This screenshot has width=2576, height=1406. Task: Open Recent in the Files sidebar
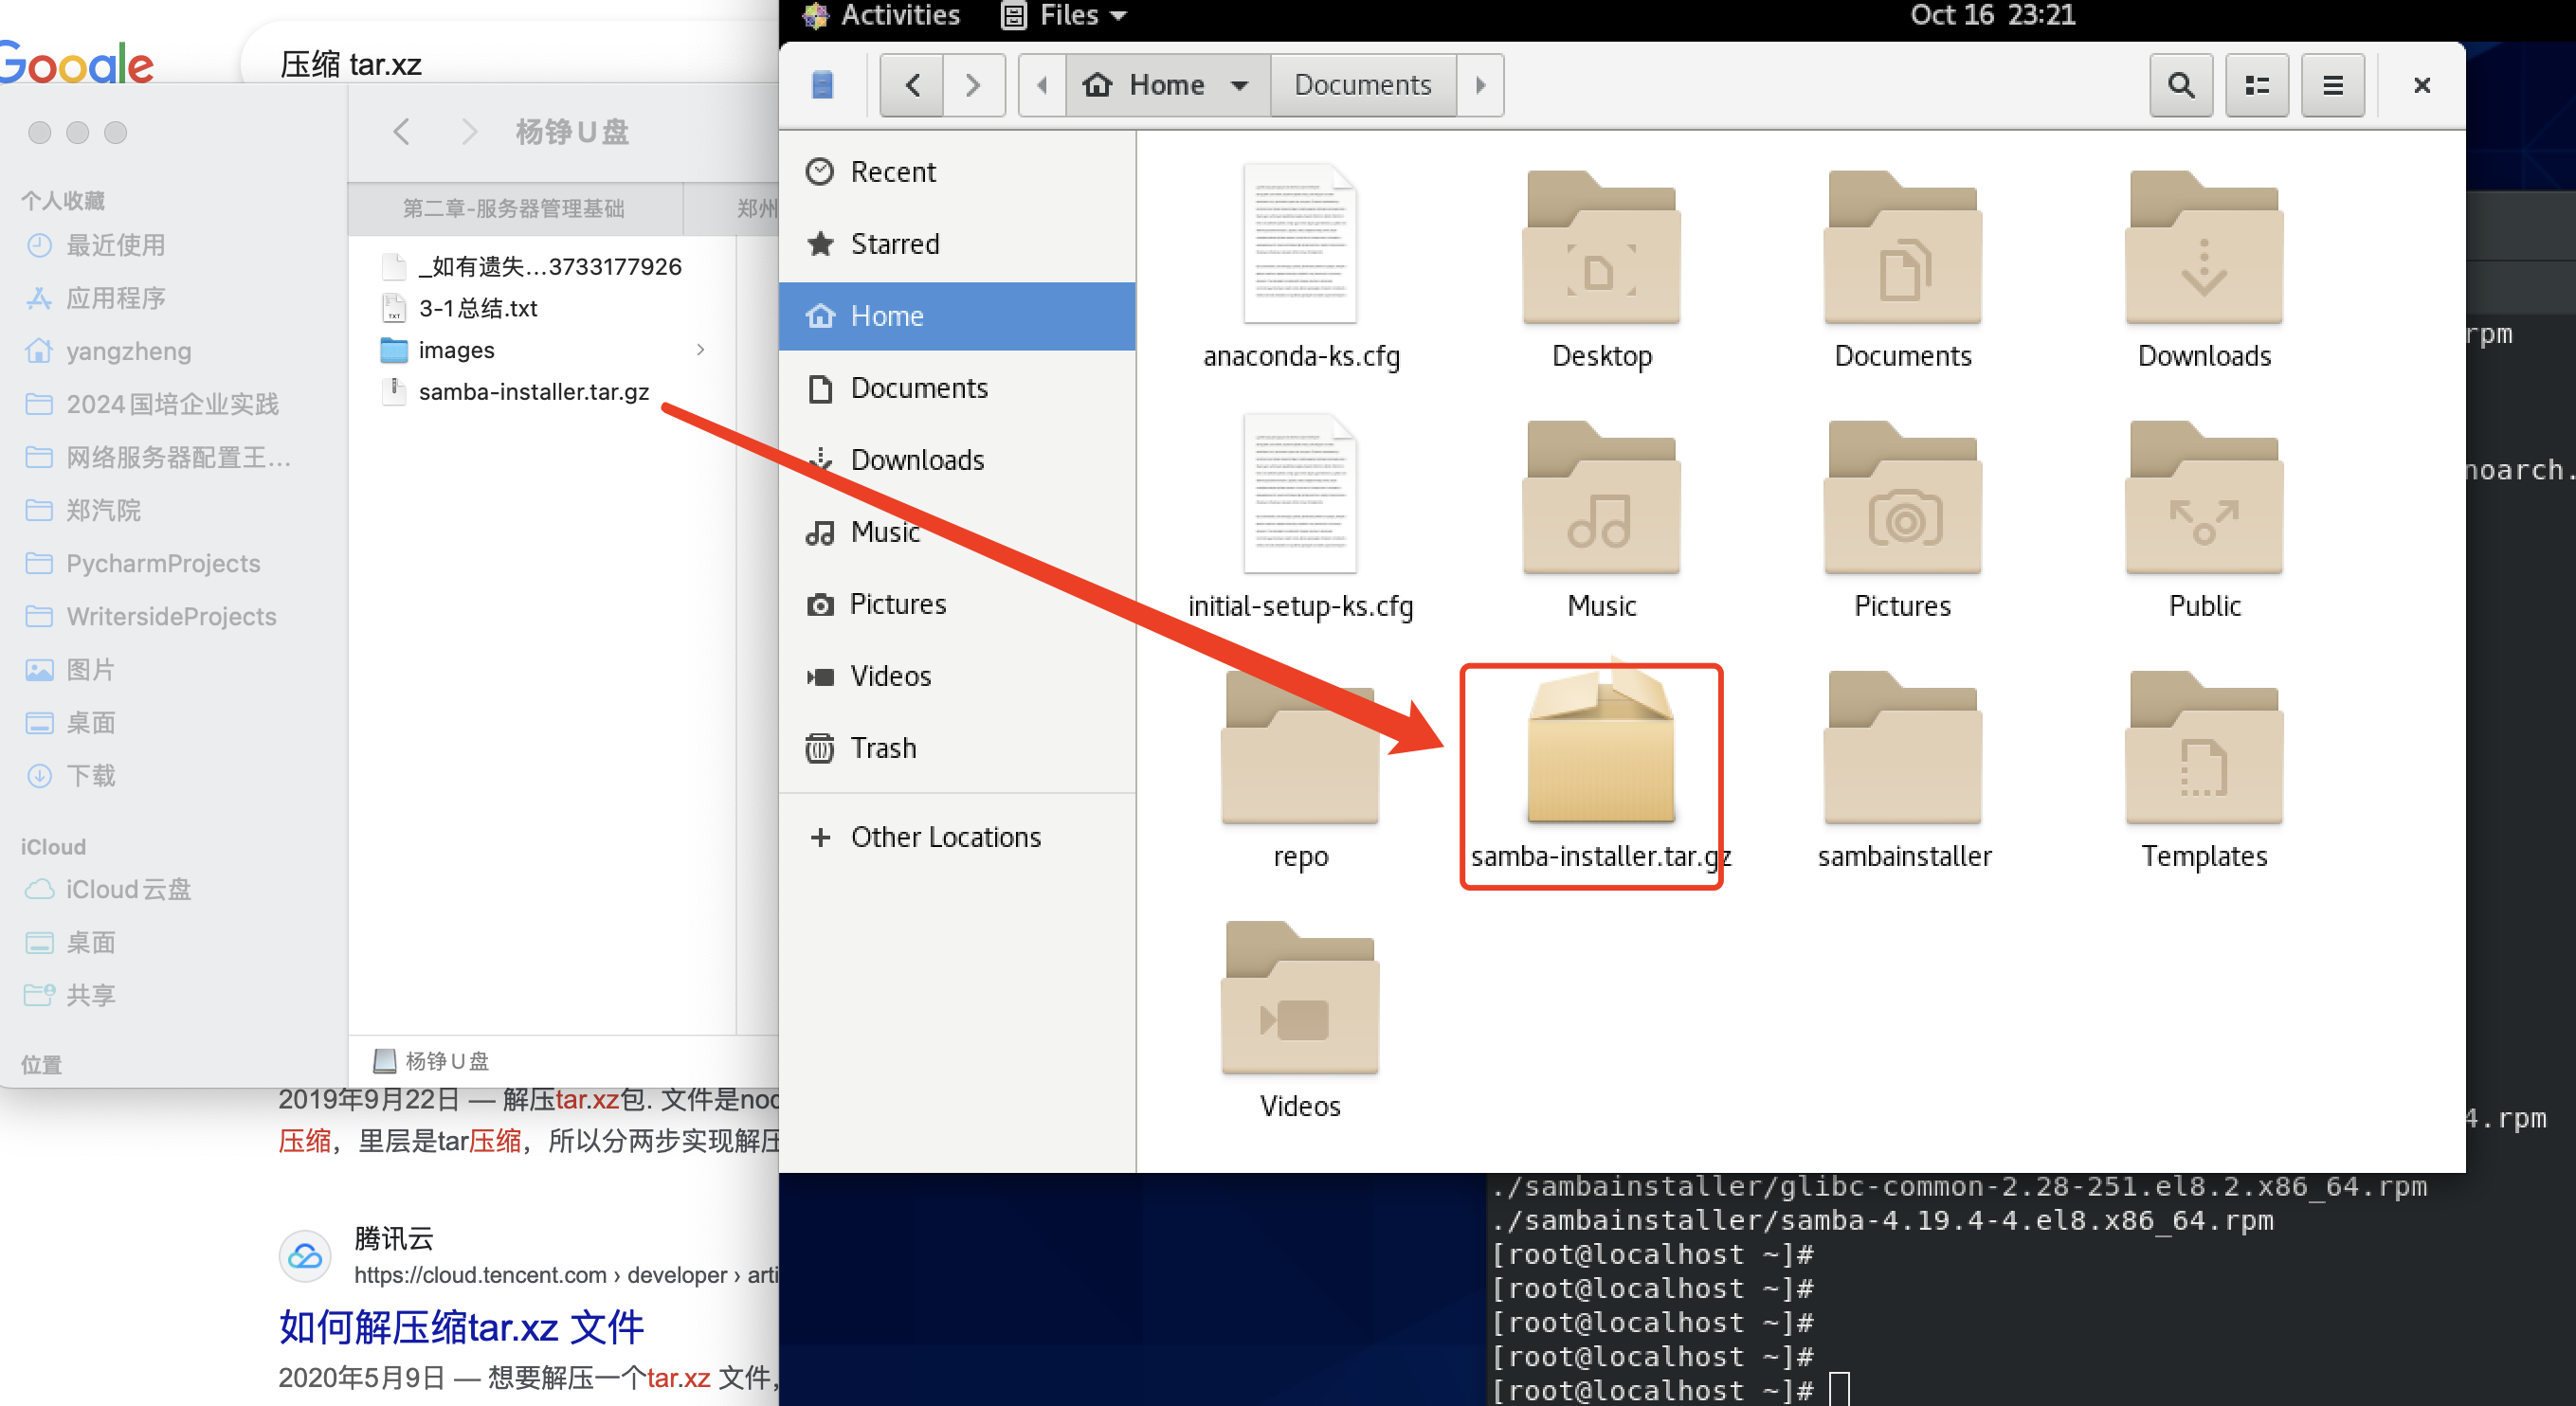(x=892, y=172)
